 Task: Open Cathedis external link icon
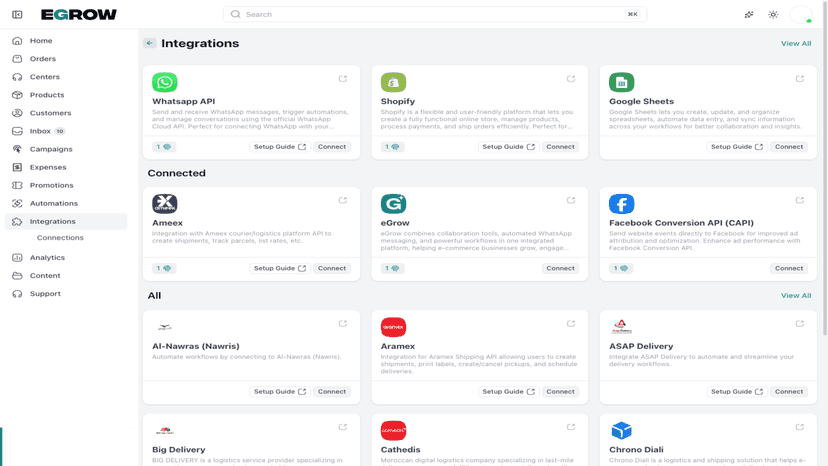pyautogui.click(x=571, y=427)
